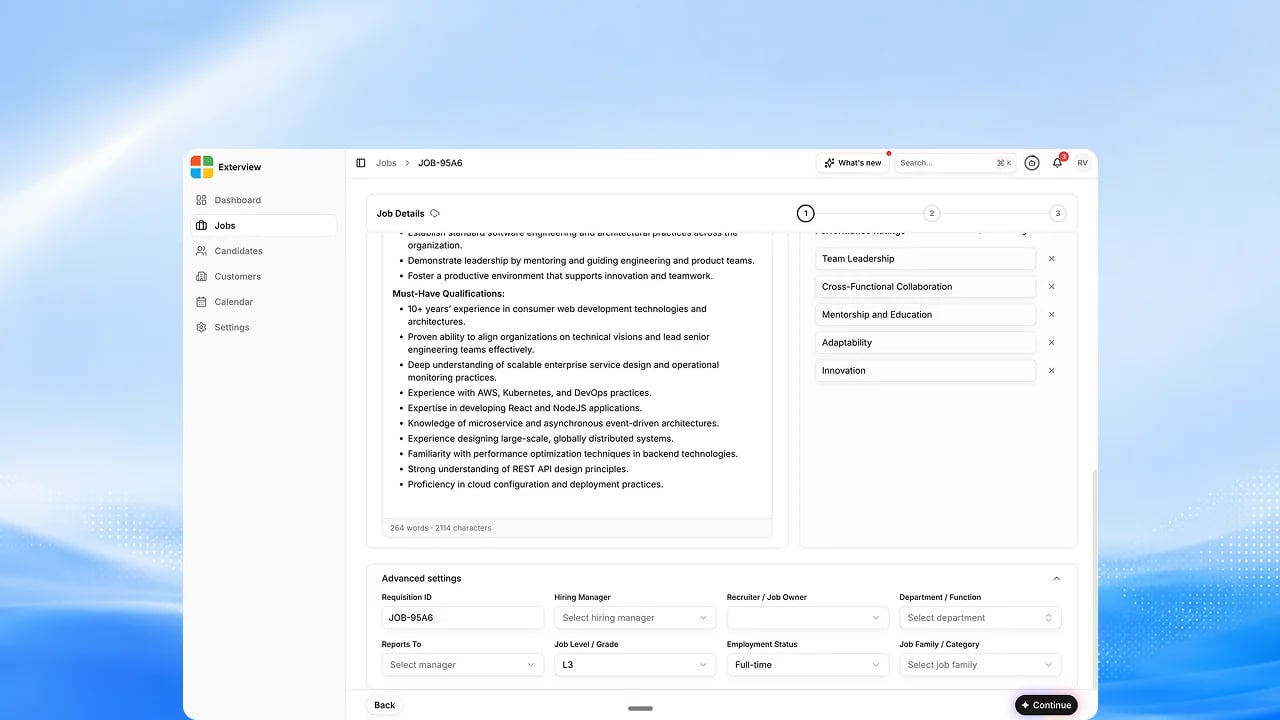
Task: Focus the Search field
Action: tap(955, 163)
